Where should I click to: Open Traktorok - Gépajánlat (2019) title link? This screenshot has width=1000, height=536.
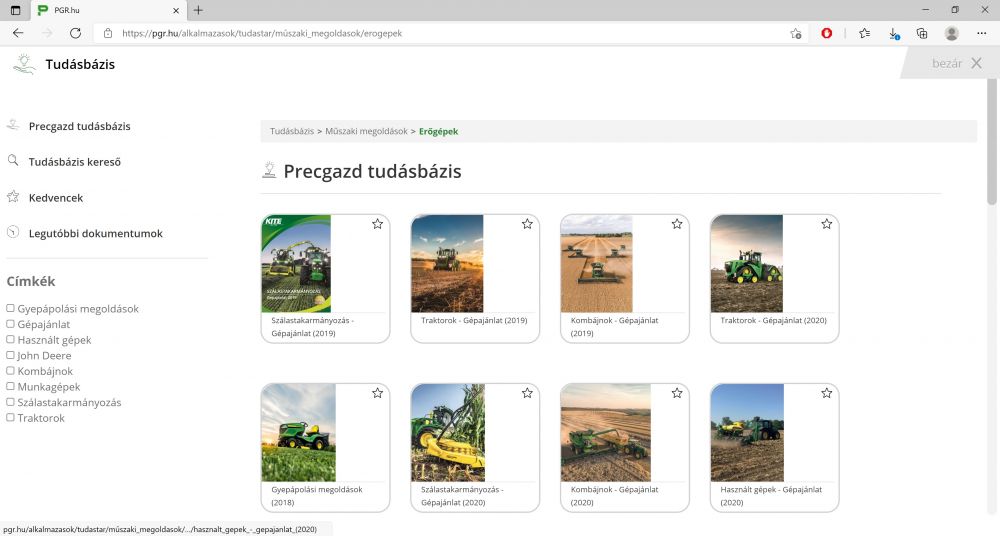point(474,320)
